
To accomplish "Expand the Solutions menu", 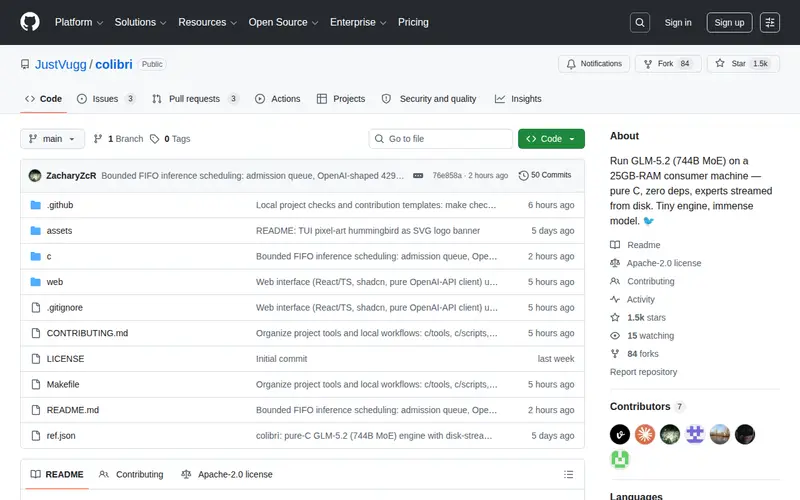I will tap(140, 22).
